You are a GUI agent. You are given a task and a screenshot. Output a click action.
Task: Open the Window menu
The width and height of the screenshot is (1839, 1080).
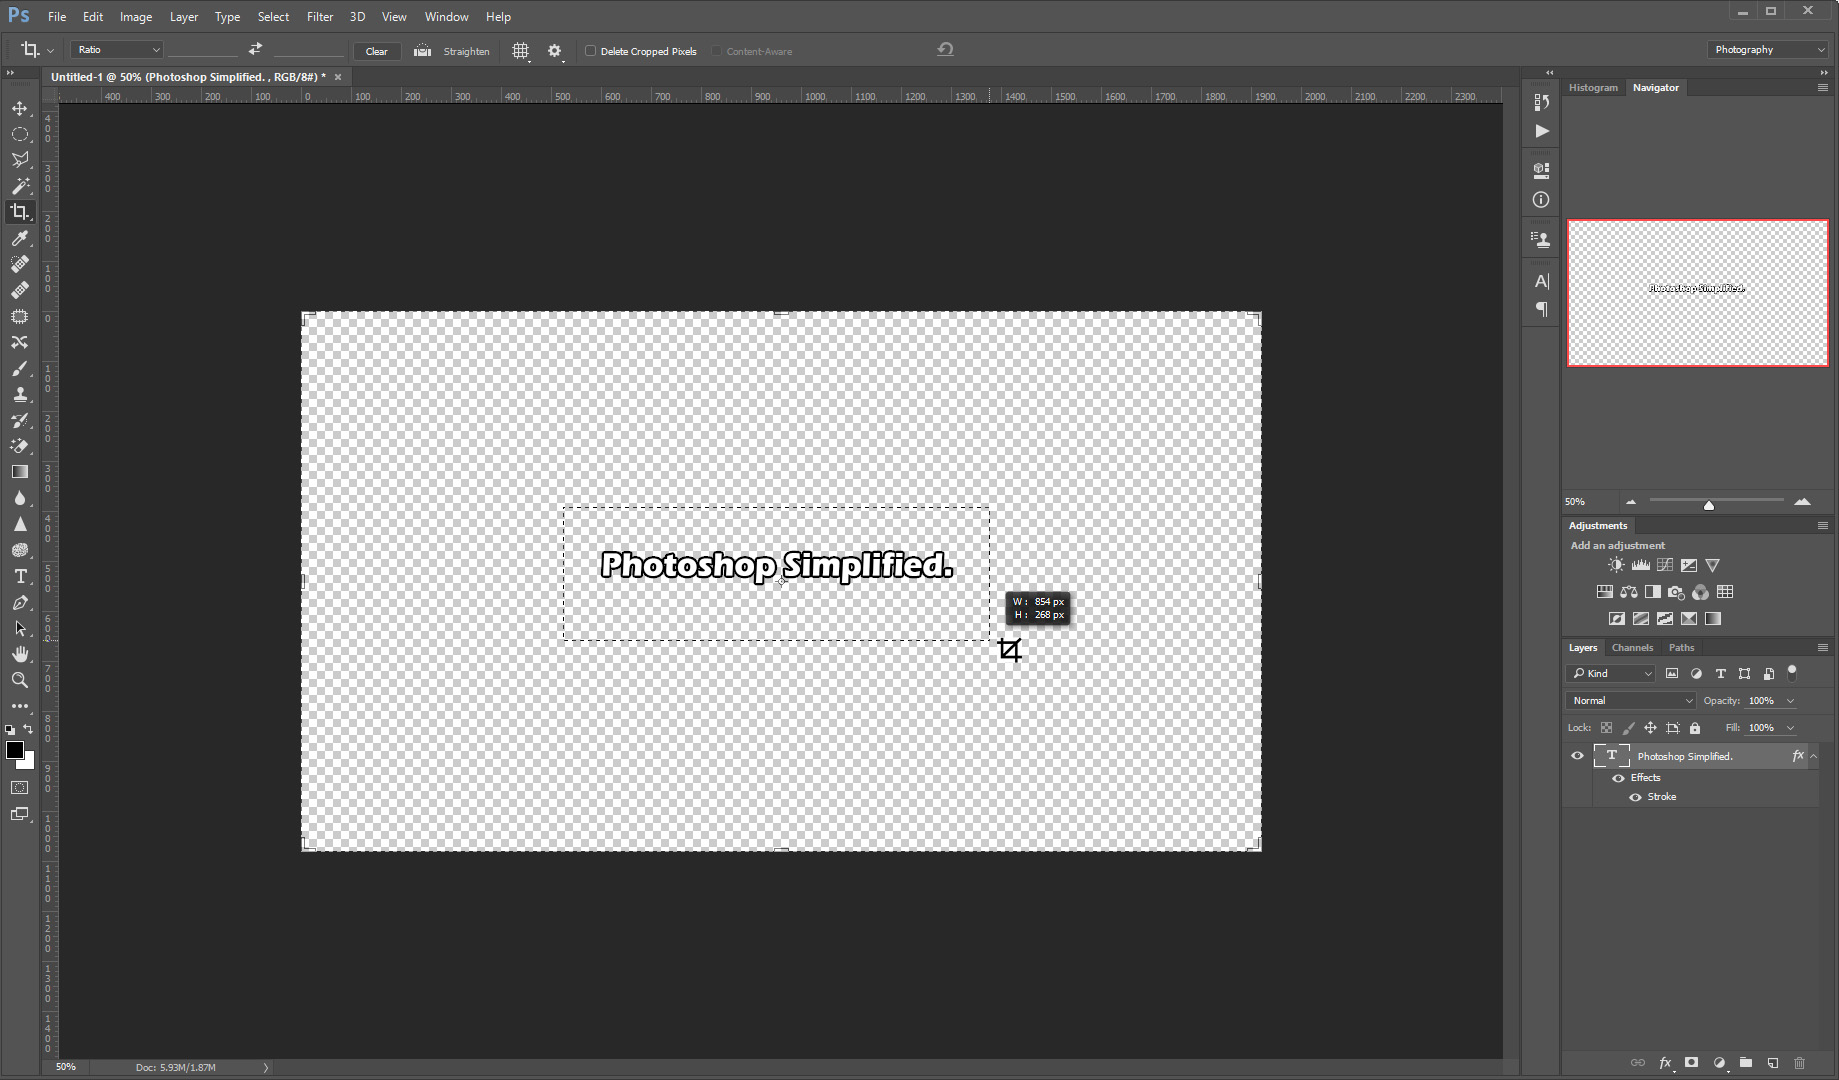(446, 16)
